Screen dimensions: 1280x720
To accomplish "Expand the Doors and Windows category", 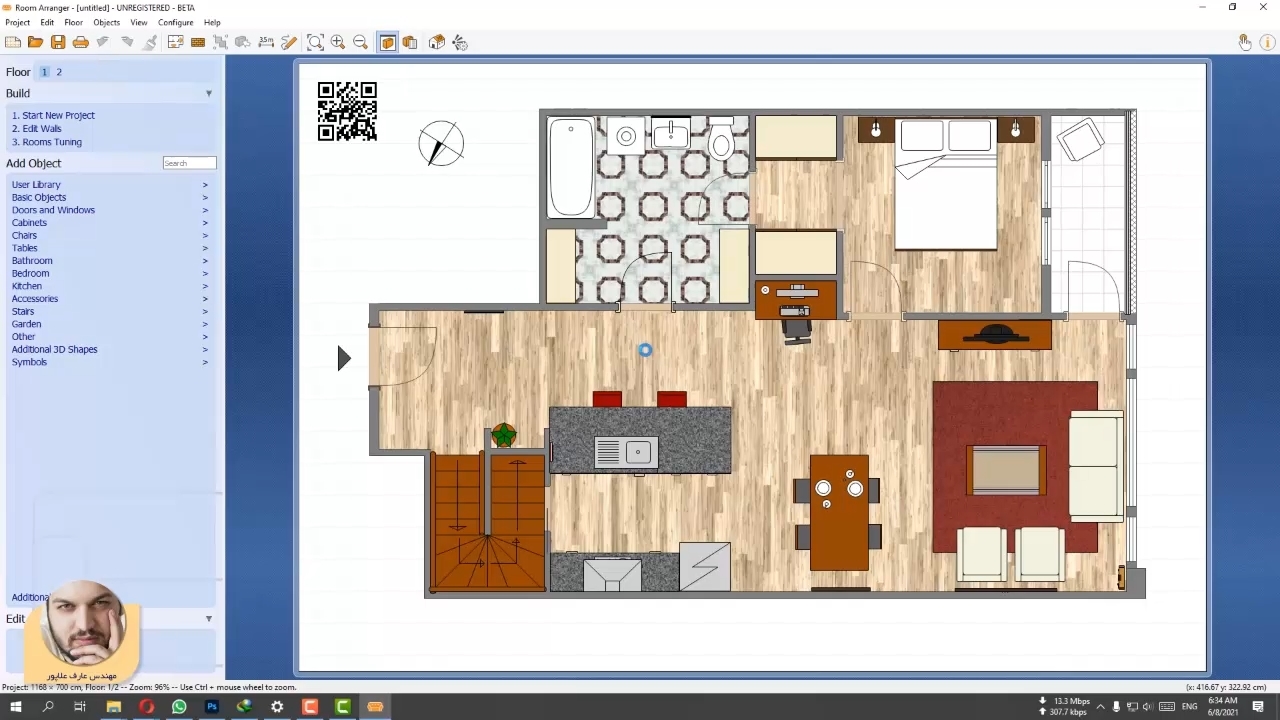I will click(x=53, y=210).
